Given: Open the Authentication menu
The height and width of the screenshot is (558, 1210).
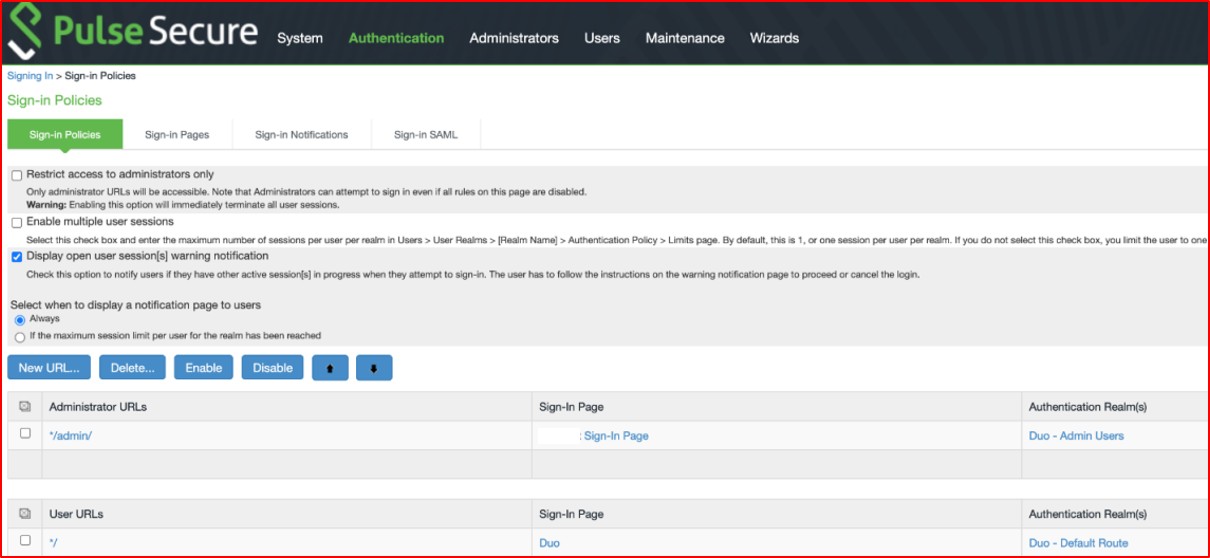Looking at the screenshot, I should tap(396, 38).
